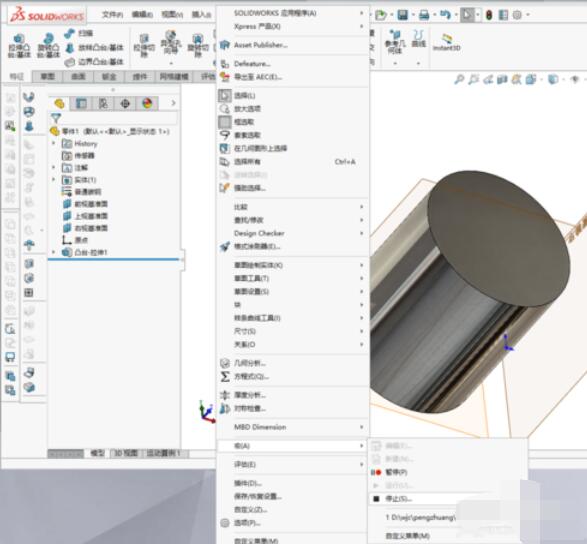
Task: Open the Edit (编辑) menu
Action: pos(142,15)
